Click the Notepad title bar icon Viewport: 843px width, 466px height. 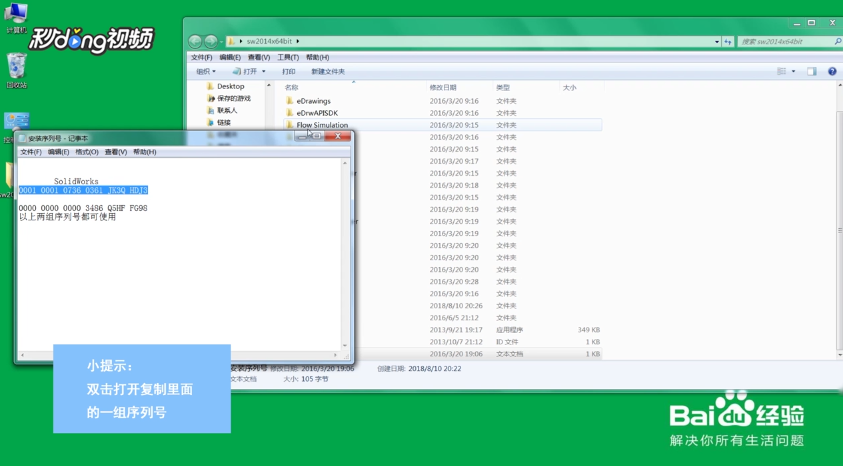[22, 138]
